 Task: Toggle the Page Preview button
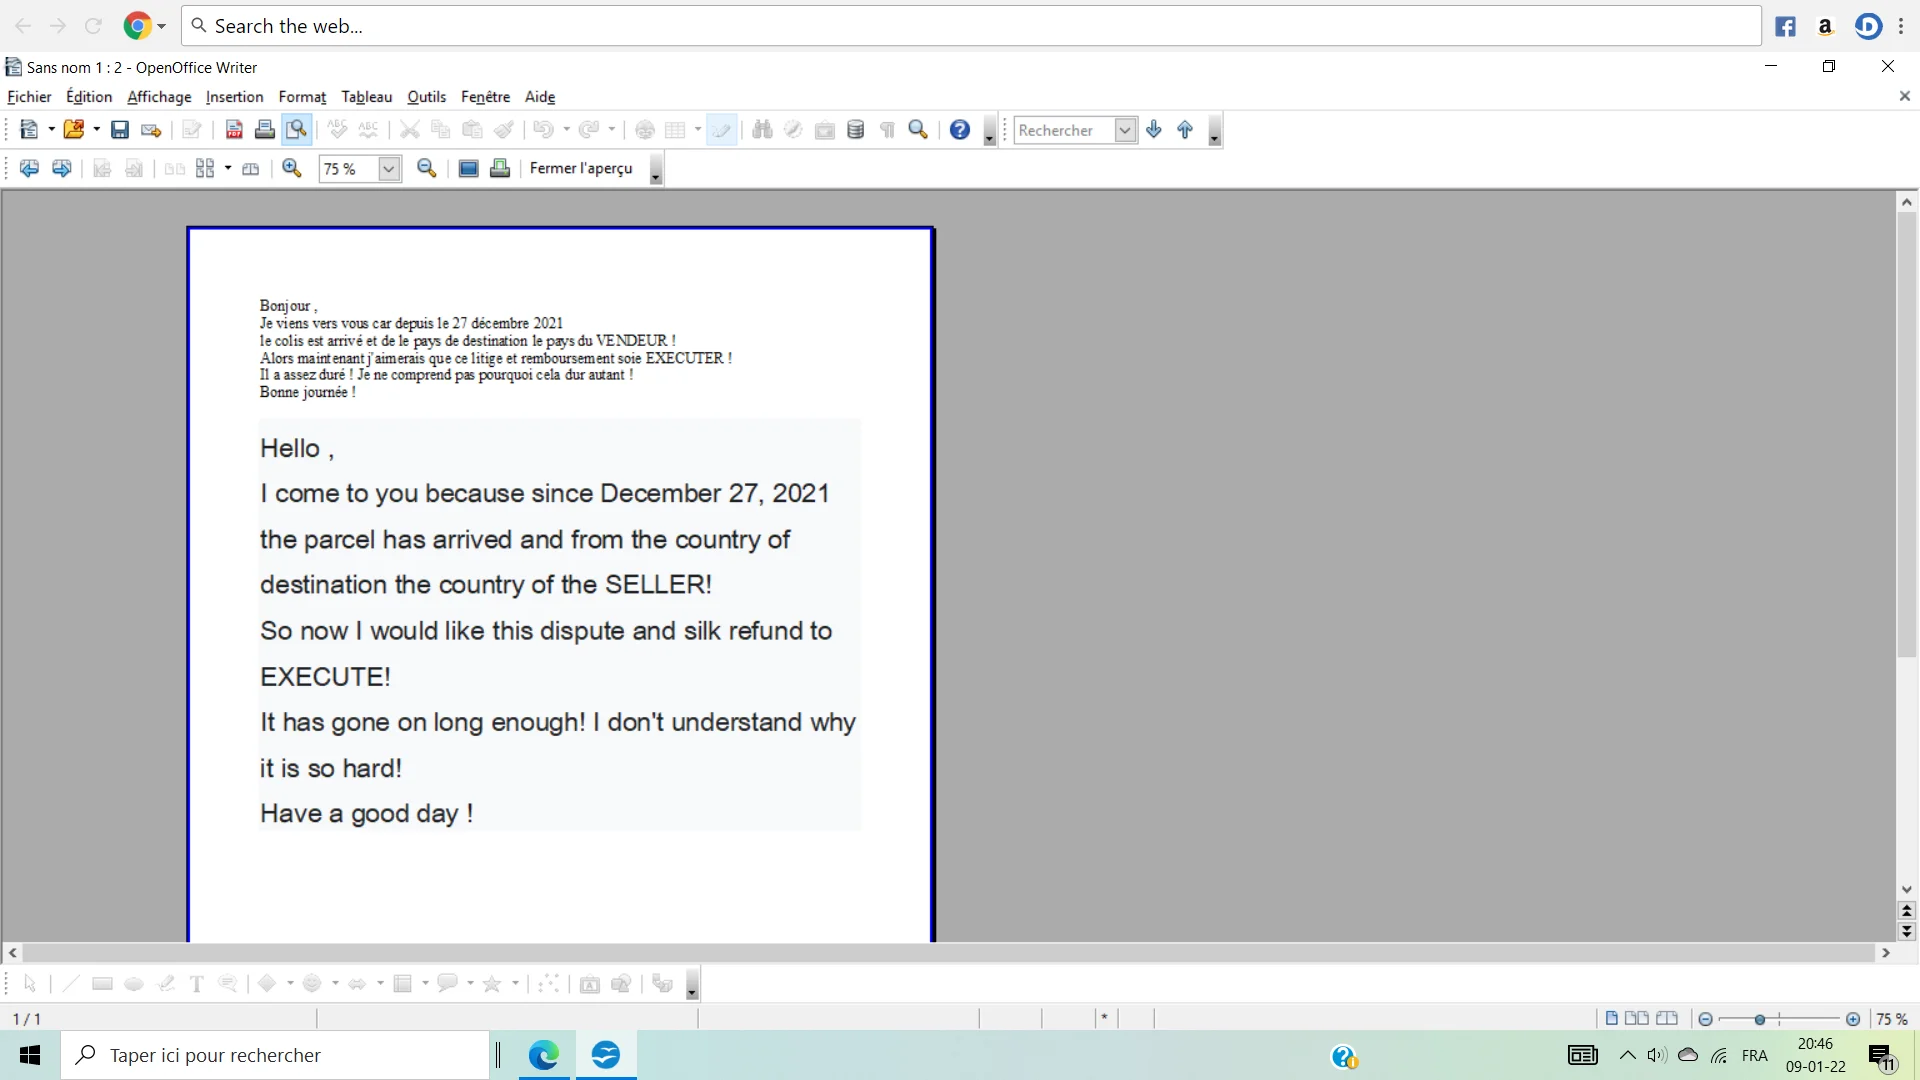click(297, 130)
